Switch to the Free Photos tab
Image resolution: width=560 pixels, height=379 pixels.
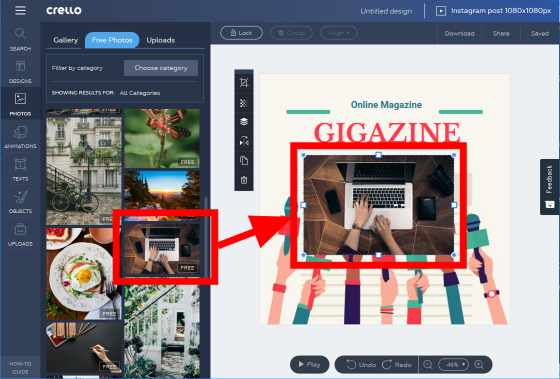click(112, 40)
